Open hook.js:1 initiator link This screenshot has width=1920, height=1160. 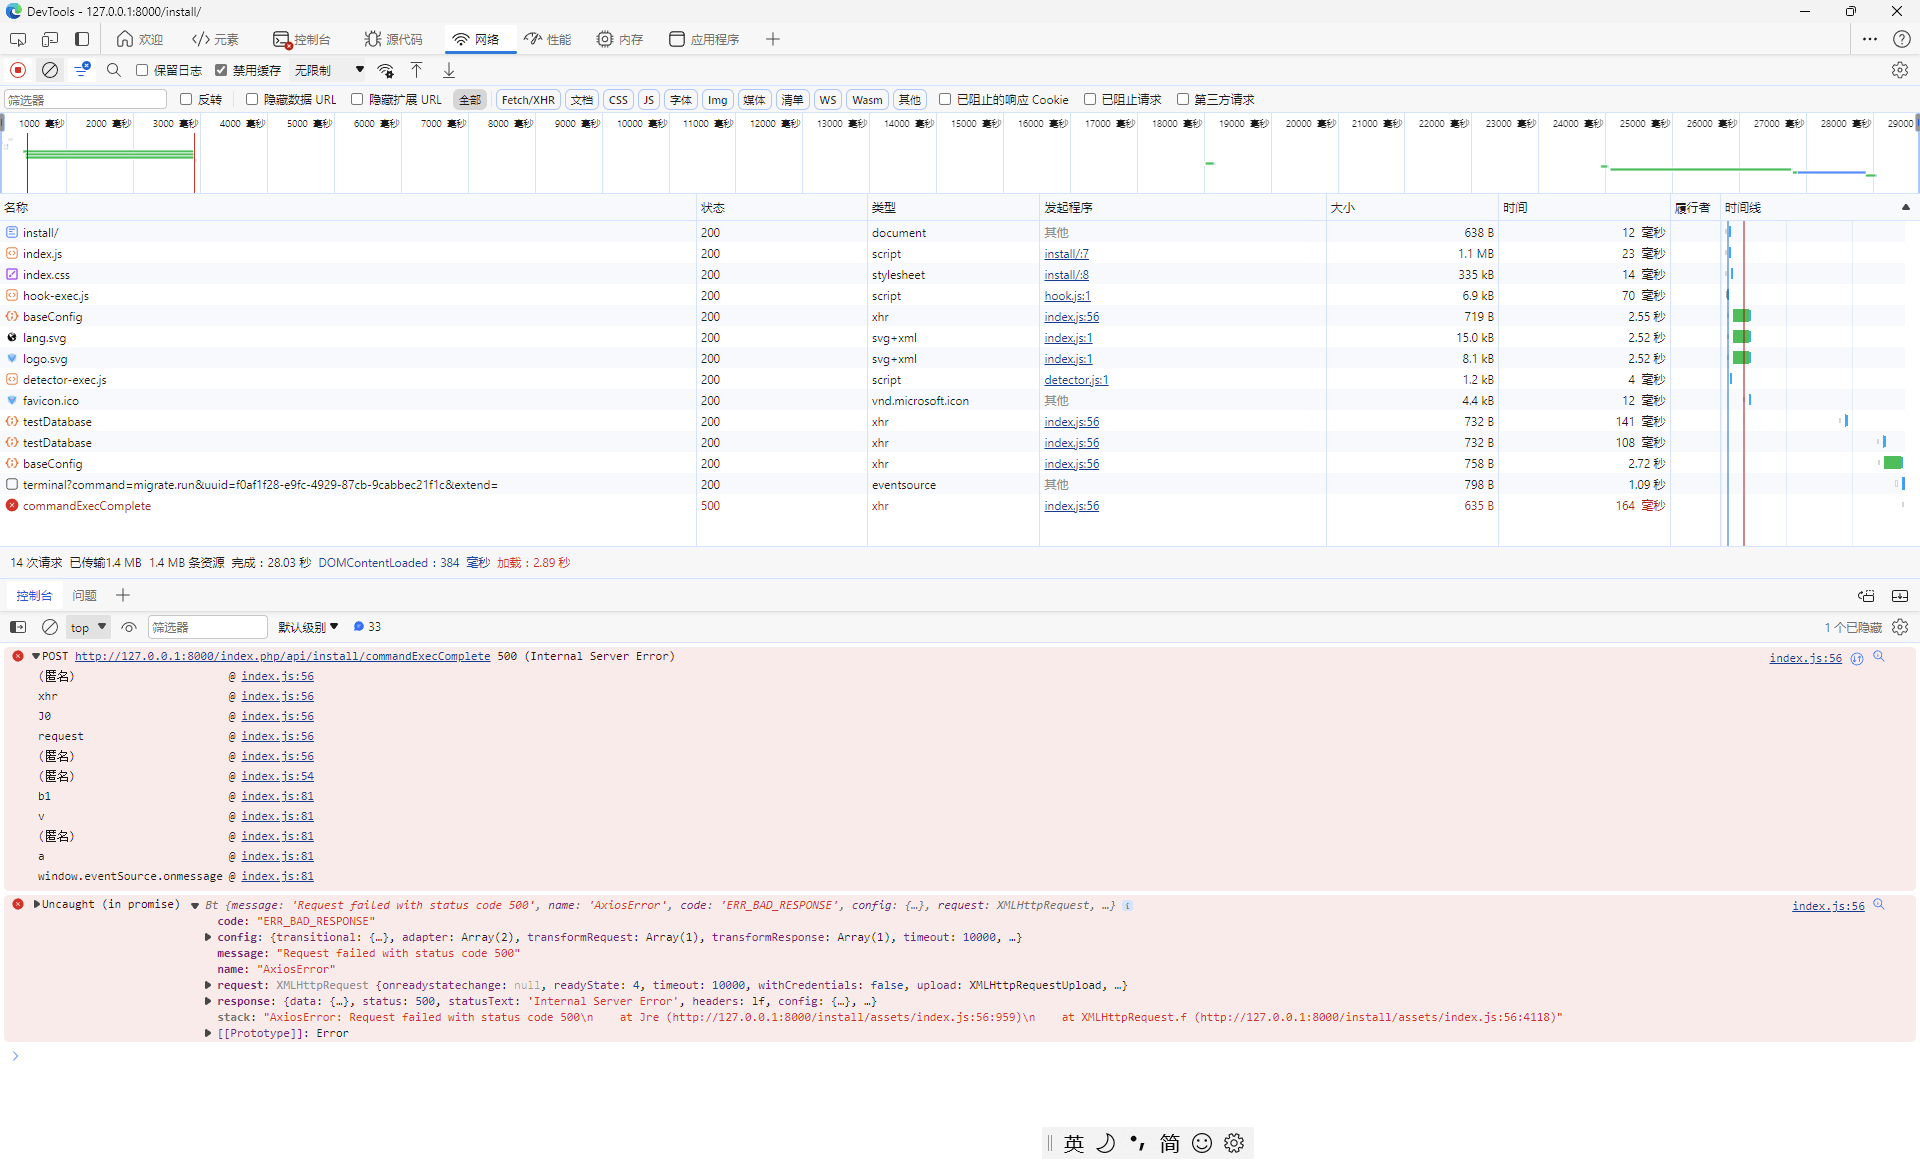click(x=1067, y=296)
